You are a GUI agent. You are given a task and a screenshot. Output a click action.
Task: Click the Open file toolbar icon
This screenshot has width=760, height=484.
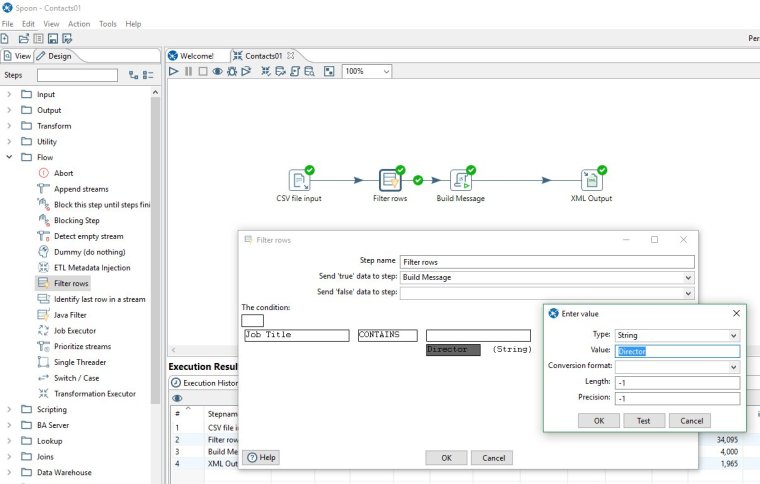tap(23, 39)
